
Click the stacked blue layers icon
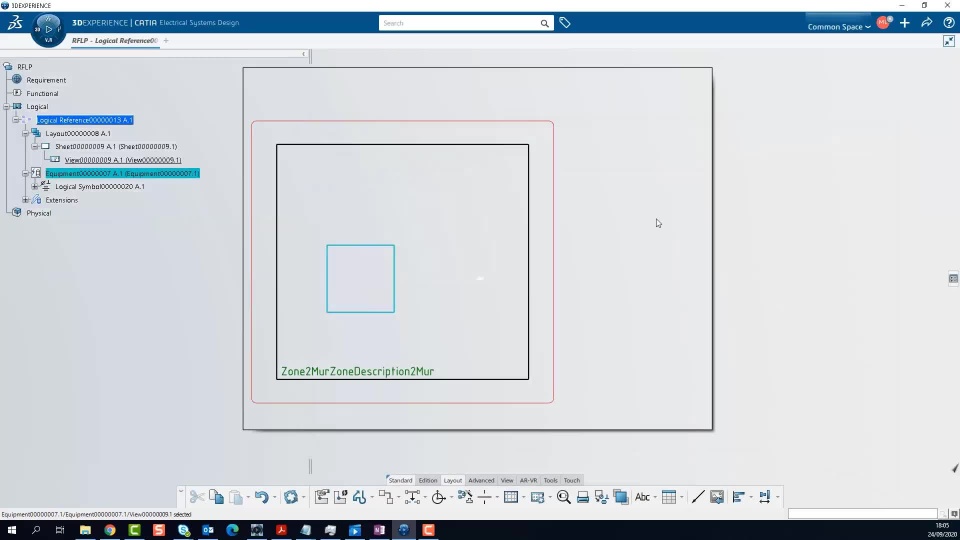click(621, 497)
